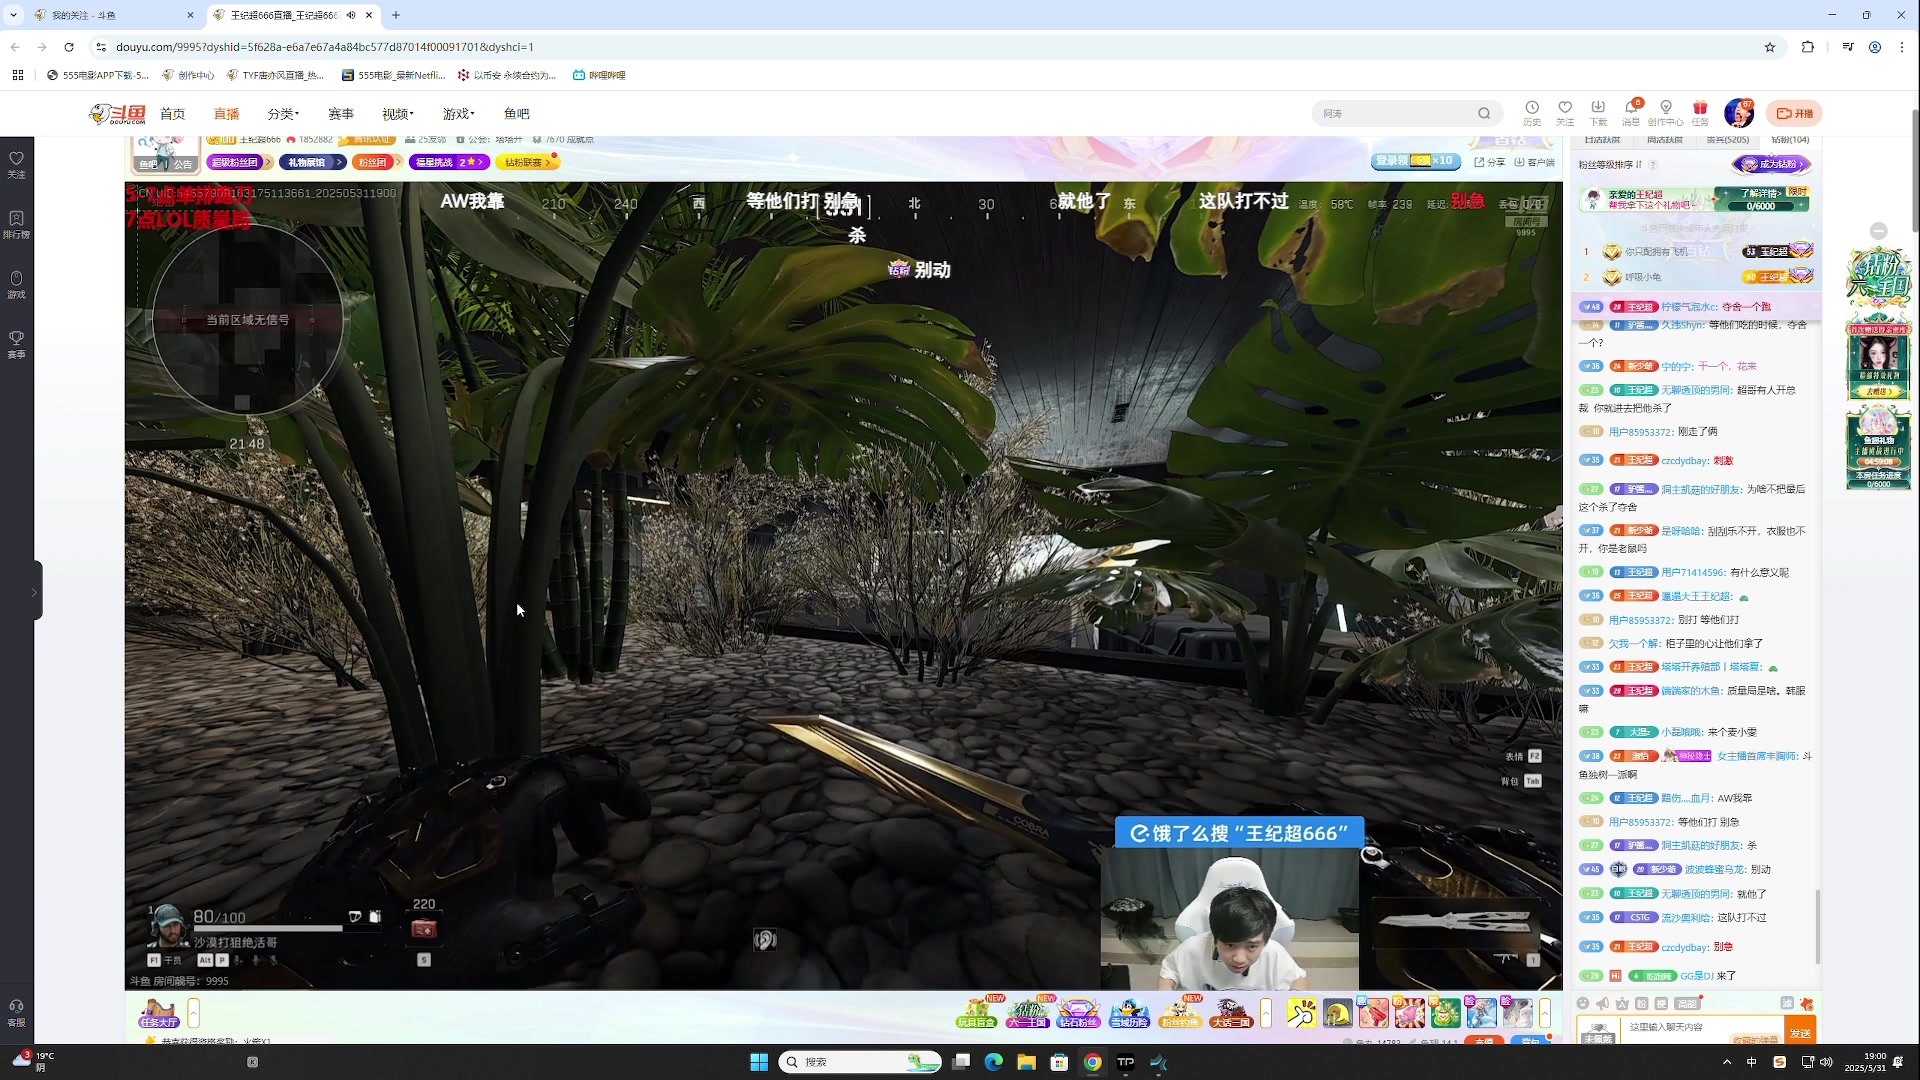Image resolution: width=1920 pixels, height=1080 pixels.
Task: Open 客服 headset in the left sidebar
Action: click(x=17, y=1013)
